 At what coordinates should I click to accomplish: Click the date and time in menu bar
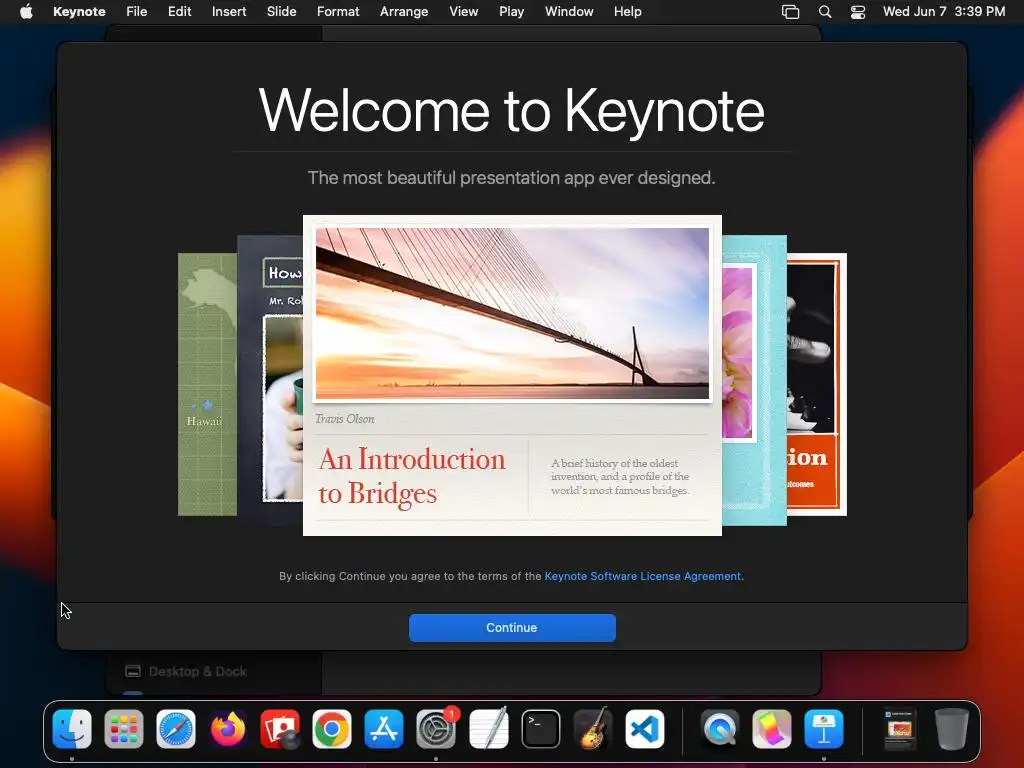[x=944, y=12]
